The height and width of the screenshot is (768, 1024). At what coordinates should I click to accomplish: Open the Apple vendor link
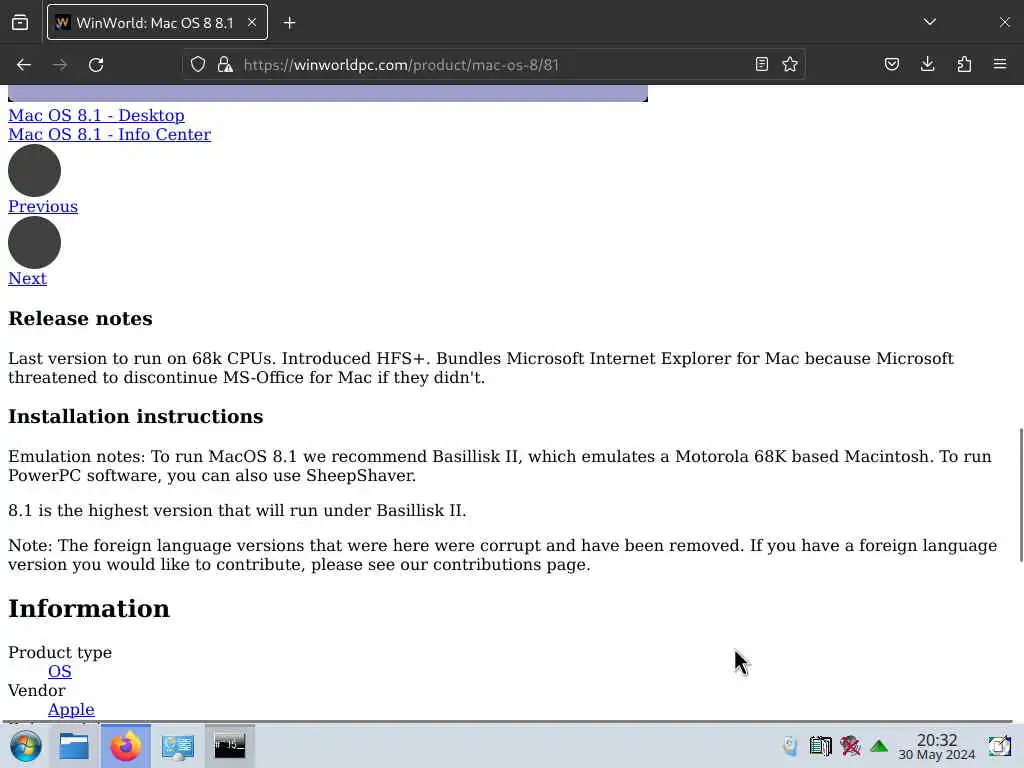pos(71,709)
